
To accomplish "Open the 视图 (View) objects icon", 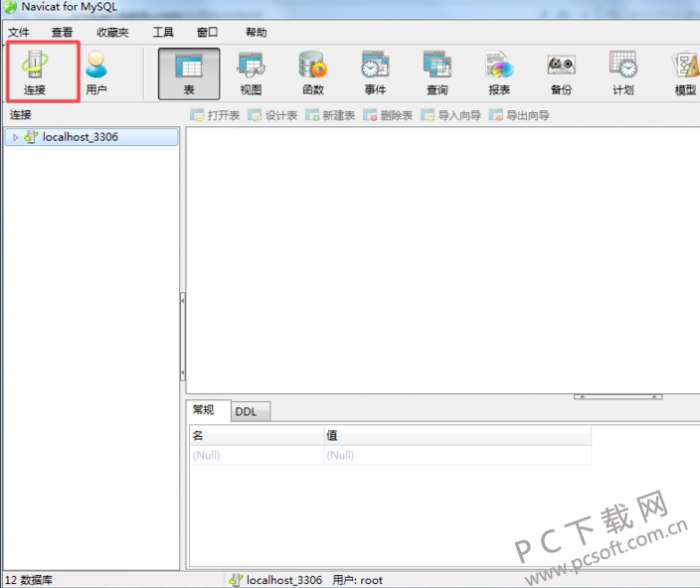I will click(x=251, y=74).
